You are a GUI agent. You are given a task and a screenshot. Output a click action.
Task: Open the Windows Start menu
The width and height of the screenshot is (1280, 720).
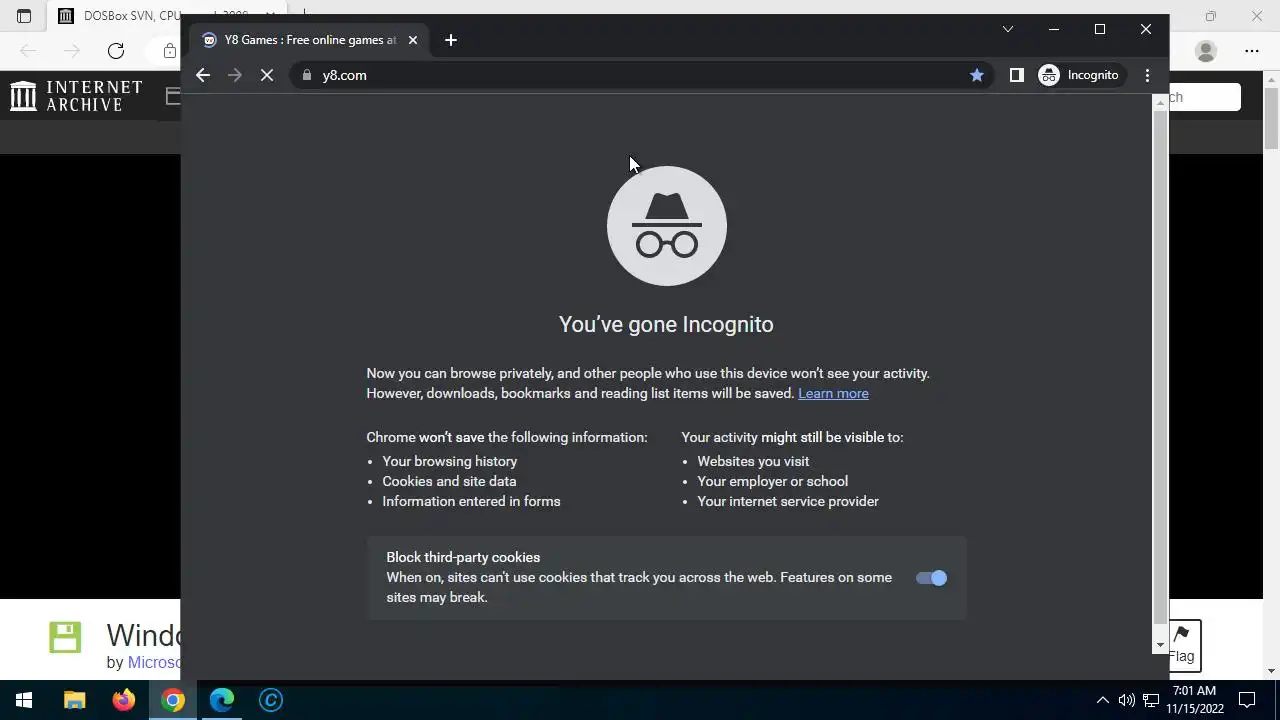pyautogui.click(x=24, y=700)
